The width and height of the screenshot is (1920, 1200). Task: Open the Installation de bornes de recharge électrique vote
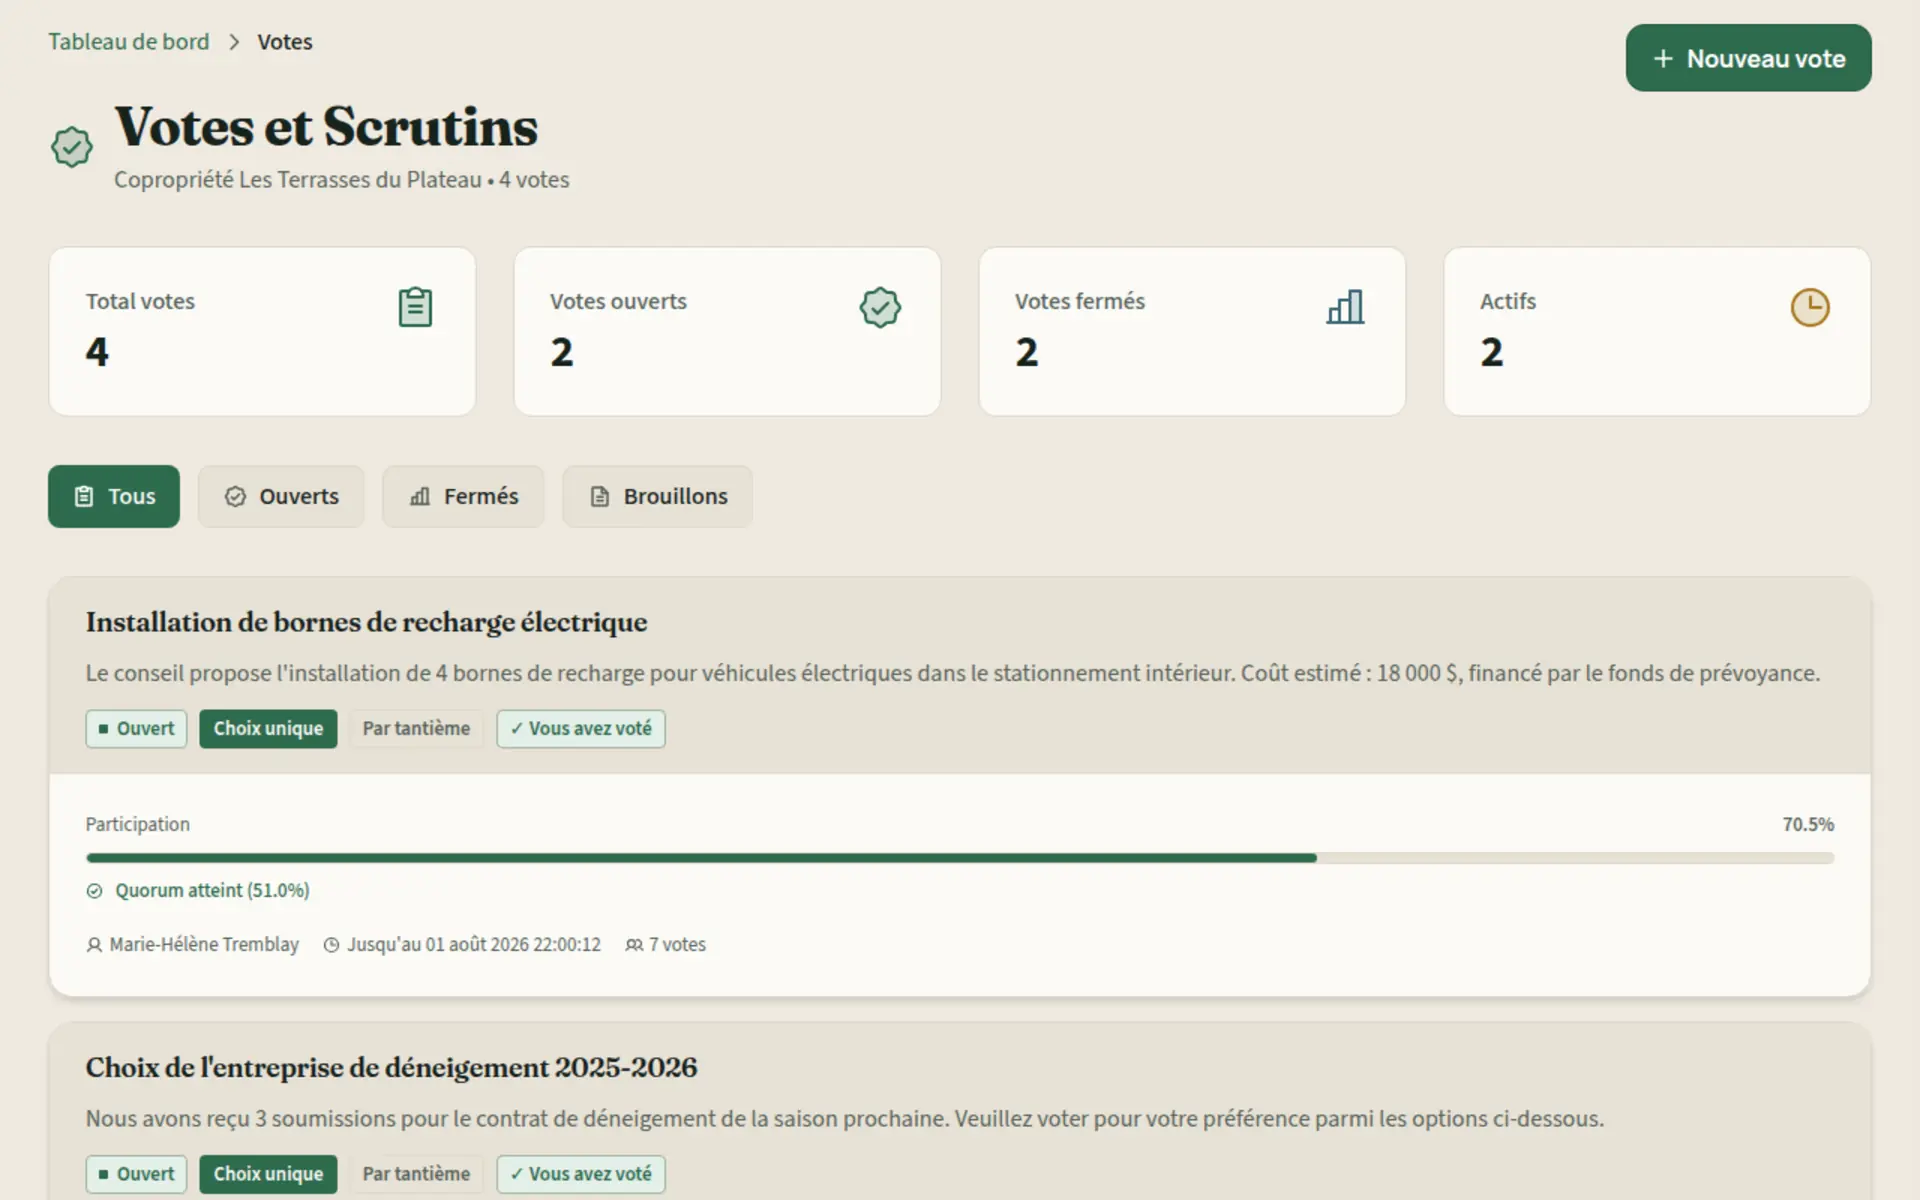point(366,622)
